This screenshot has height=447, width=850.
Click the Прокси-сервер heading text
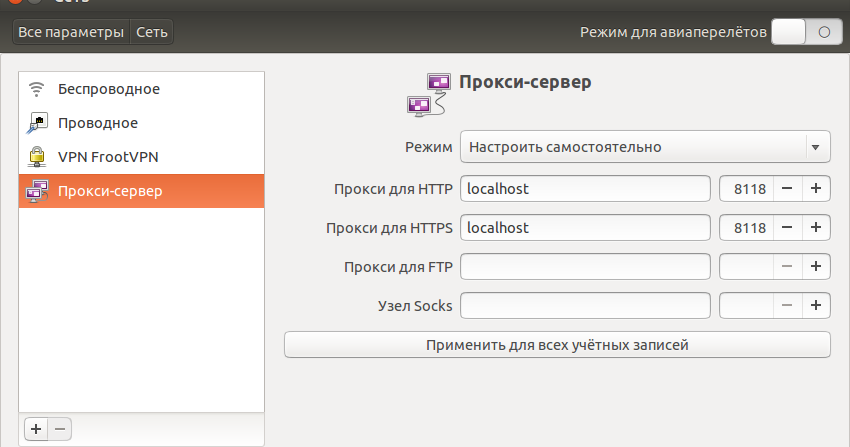525,82
